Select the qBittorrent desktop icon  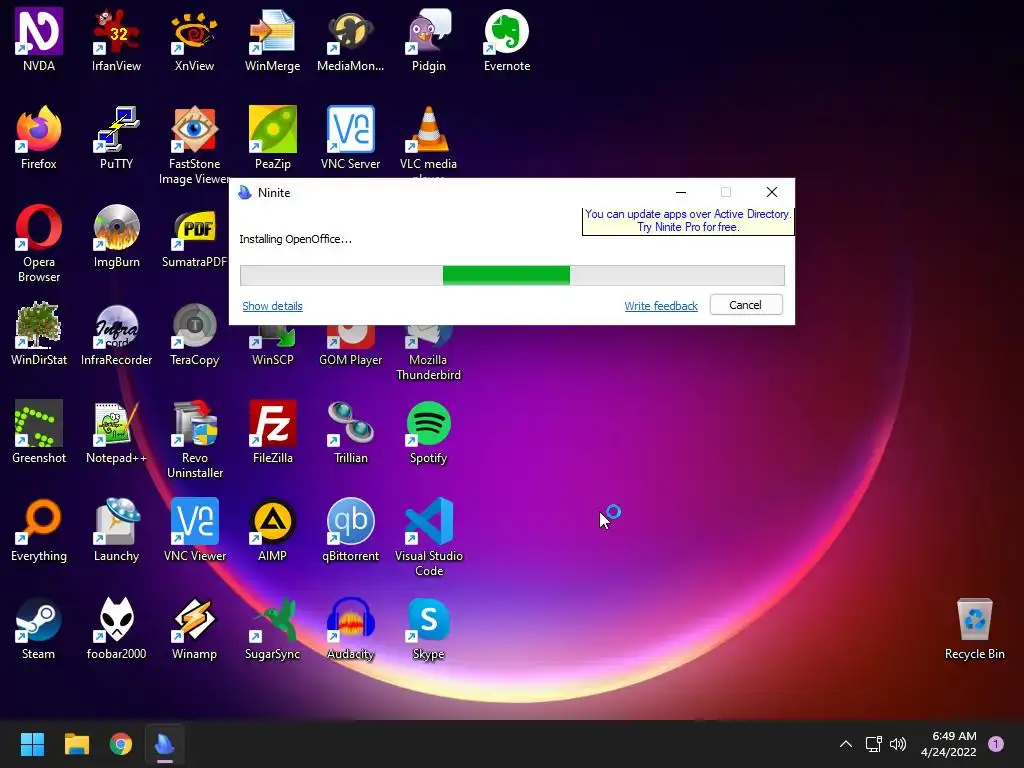point(350,521)
